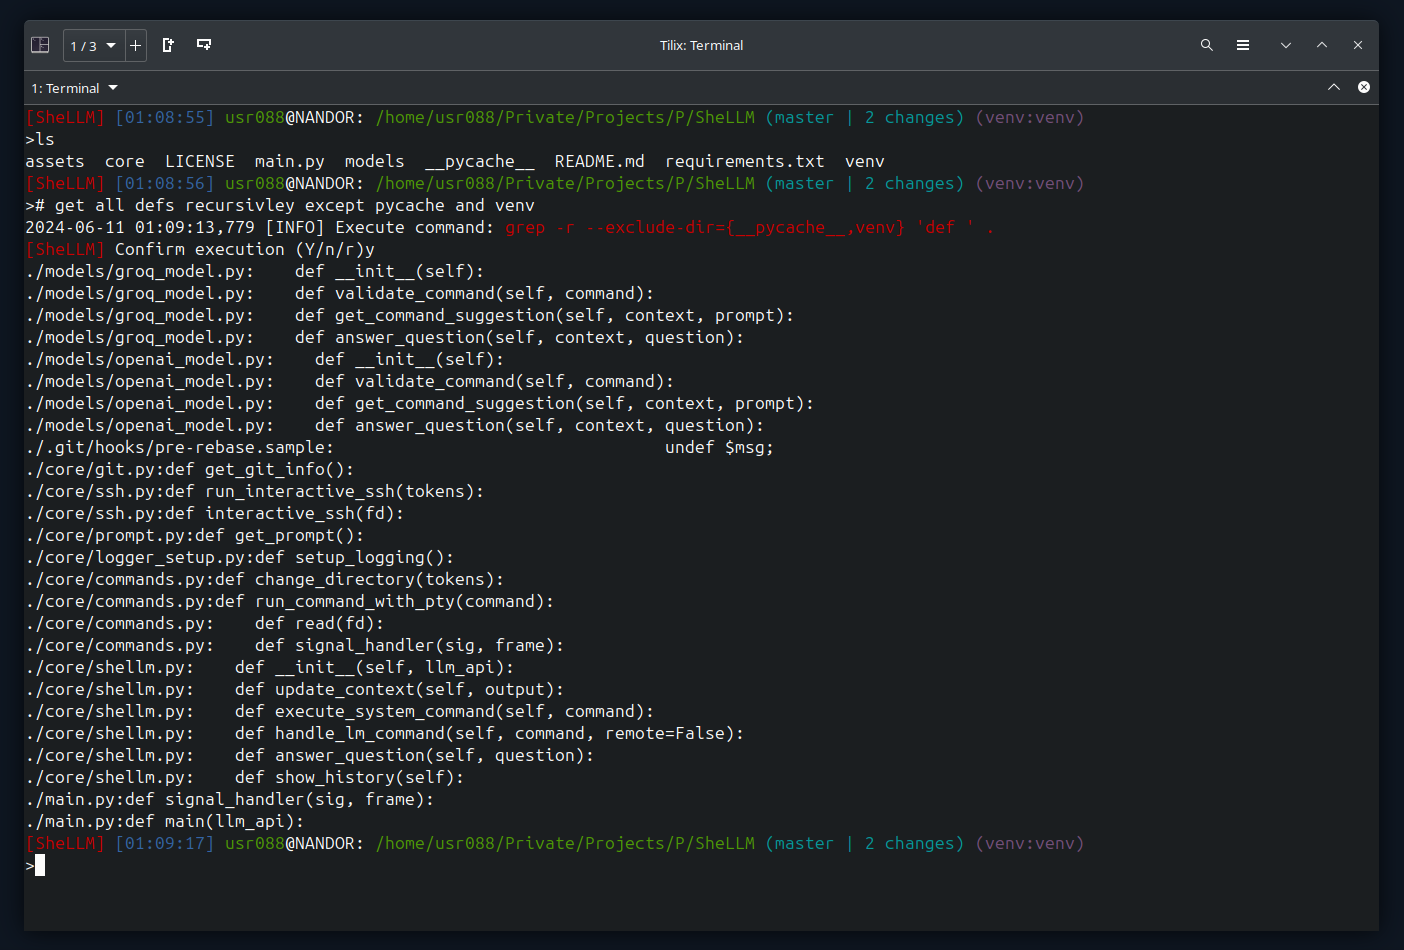This screenshot has height=950, width=1404.
Task: Click 'assets' directory in ls listing
Action: (55, 161)
